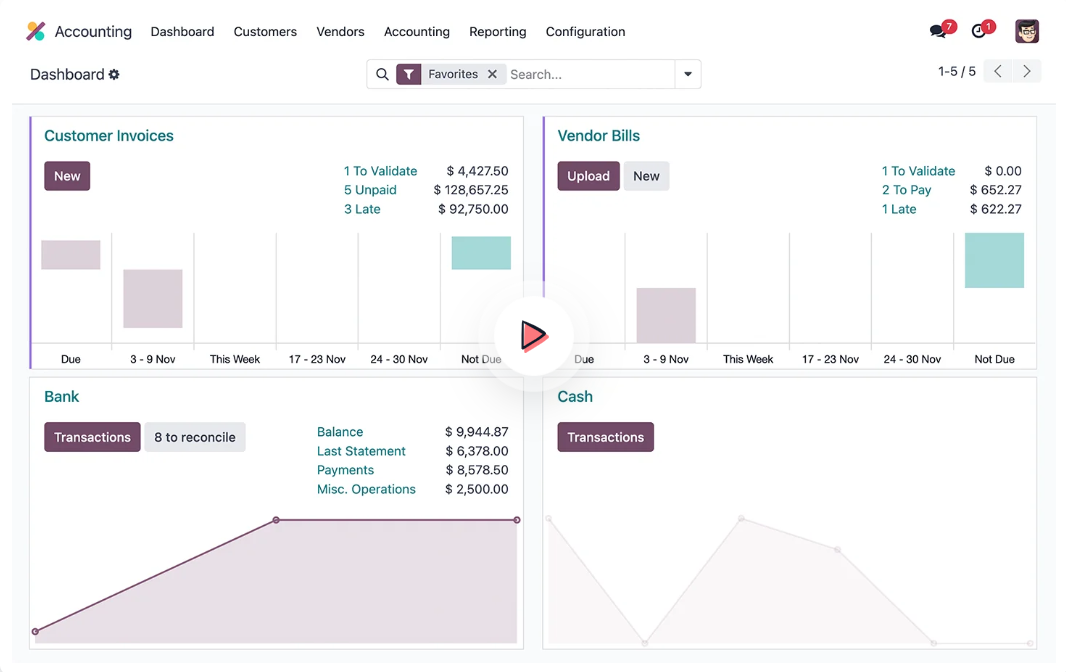Viewport: 1066px width, 672px height.
Task: Click Upload button in Vendor Bills
Action: 588,176
